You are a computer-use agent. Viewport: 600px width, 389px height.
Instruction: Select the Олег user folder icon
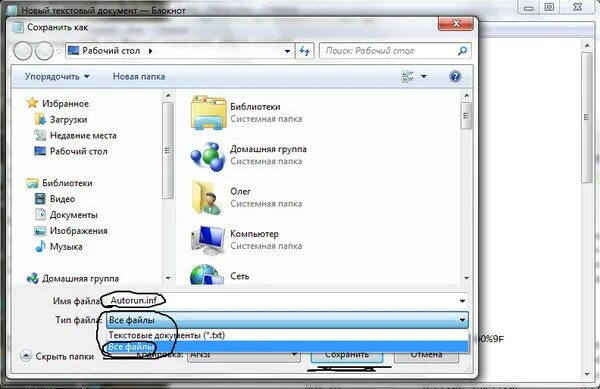click(207, 198)
